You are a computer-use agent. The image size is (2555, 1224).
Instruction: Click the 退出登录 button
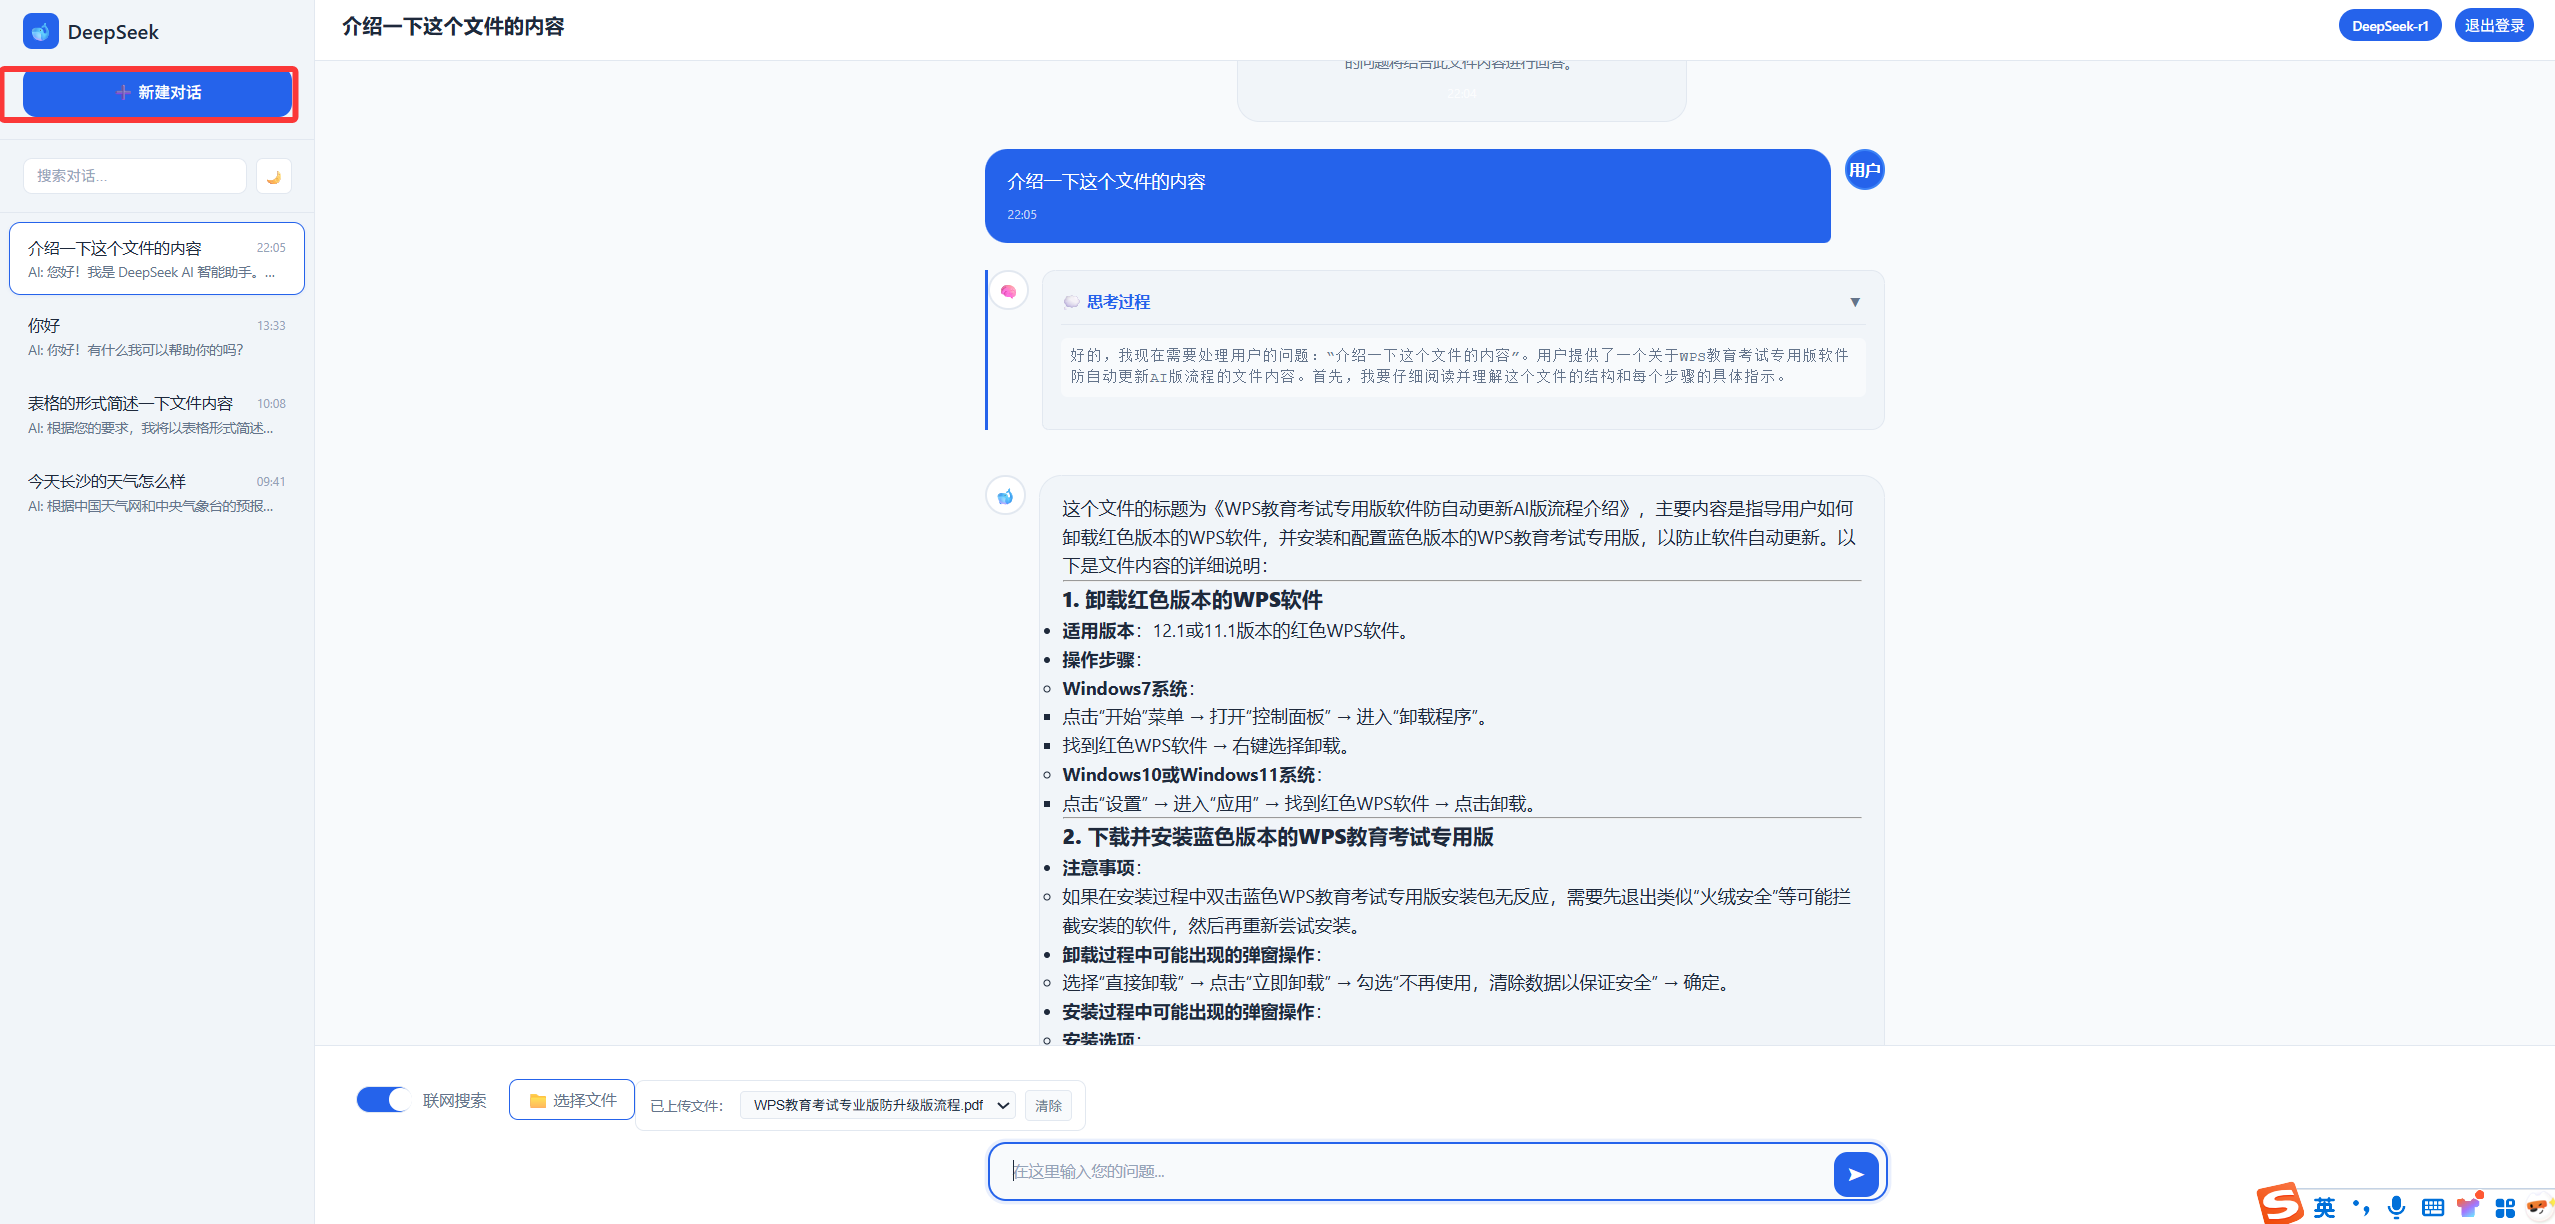pyautogui.click(x=2493, y=26)
